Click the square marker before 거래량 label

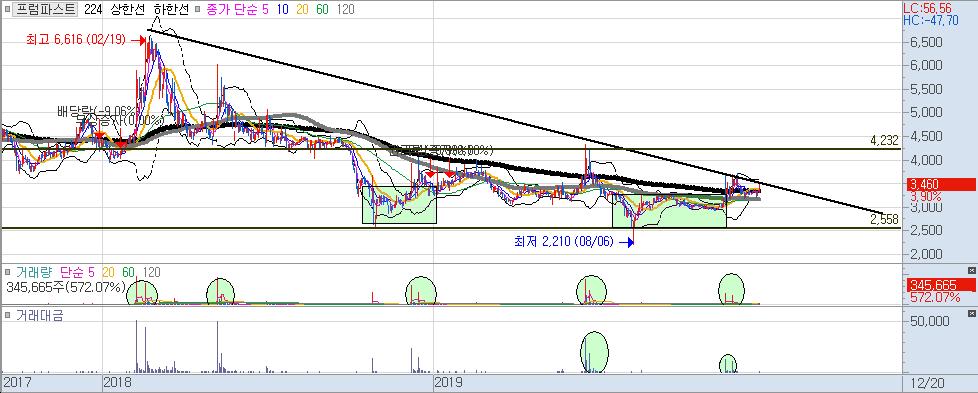click(x=6, y=272)
